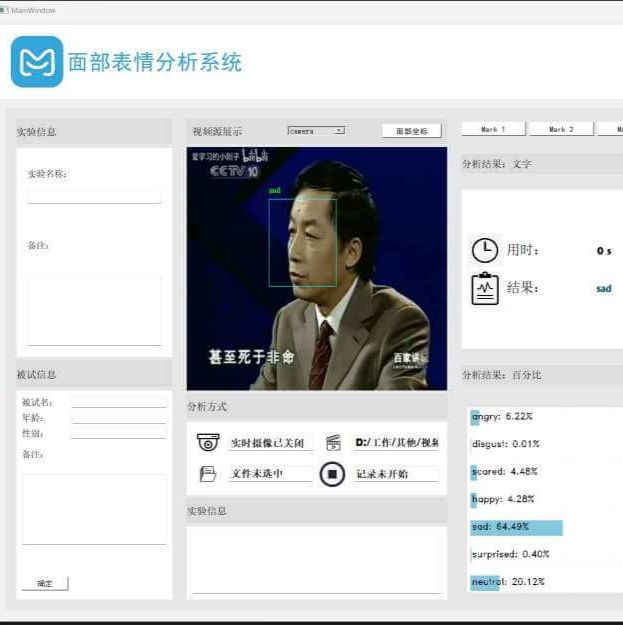The image size is (623, 625).
Task: Click the video clapperboard icon
Action: [x=333, y=442]
